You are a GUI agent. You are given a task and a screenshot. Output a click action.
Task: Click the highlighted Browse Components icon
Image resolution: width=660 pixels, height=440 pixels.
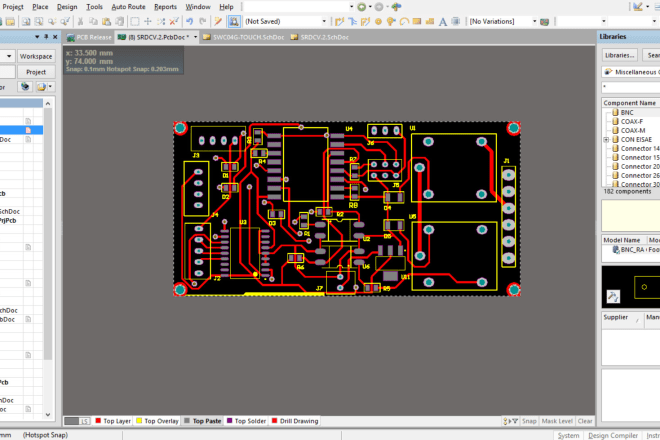point(234,21)
